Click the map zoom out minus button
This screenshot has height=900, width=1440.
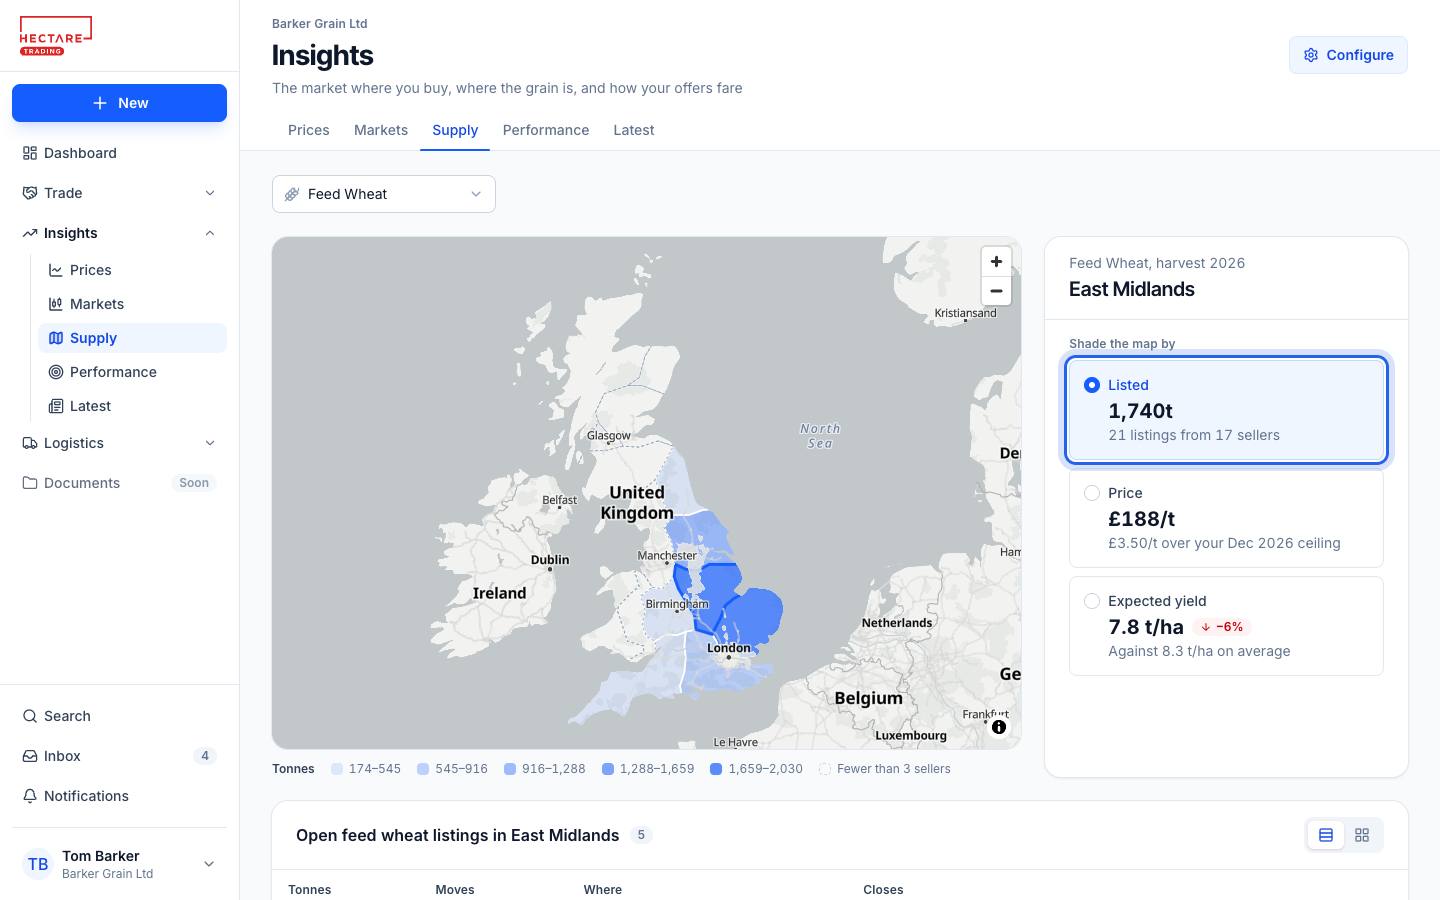click(996, 291)
